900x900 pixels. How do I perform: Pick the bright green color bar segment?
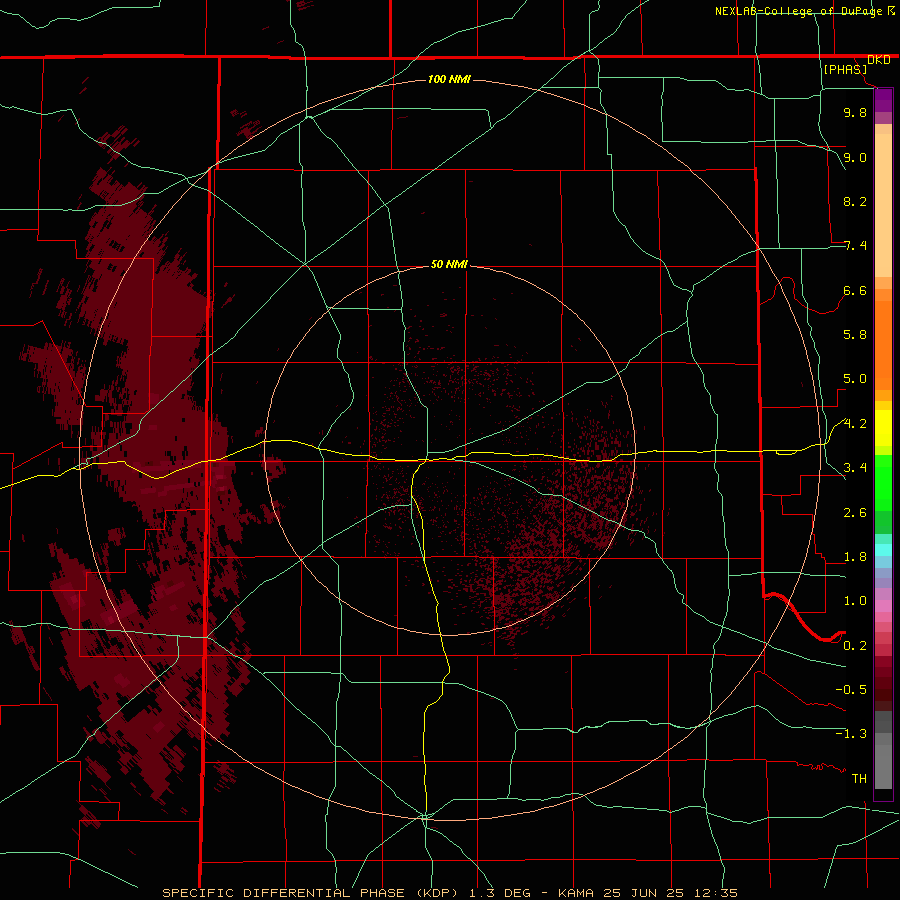tap(883, 483)
